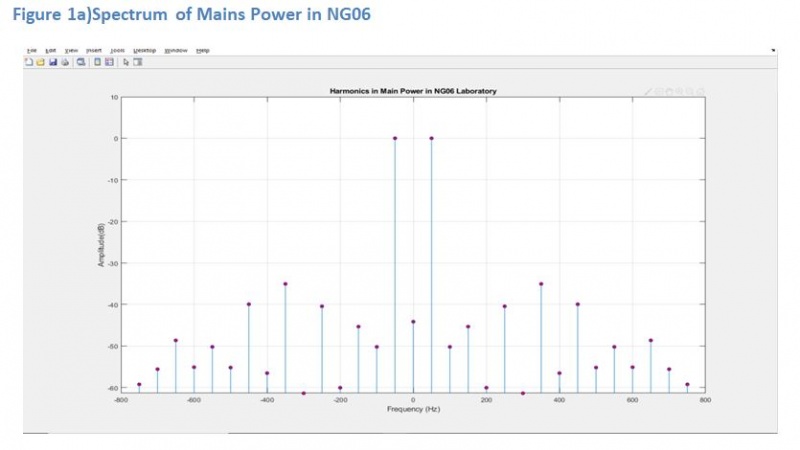The height and width of the screenshot is (450, 800).
Task: Select the Zoom In icon above the axes
Action: 679,92
